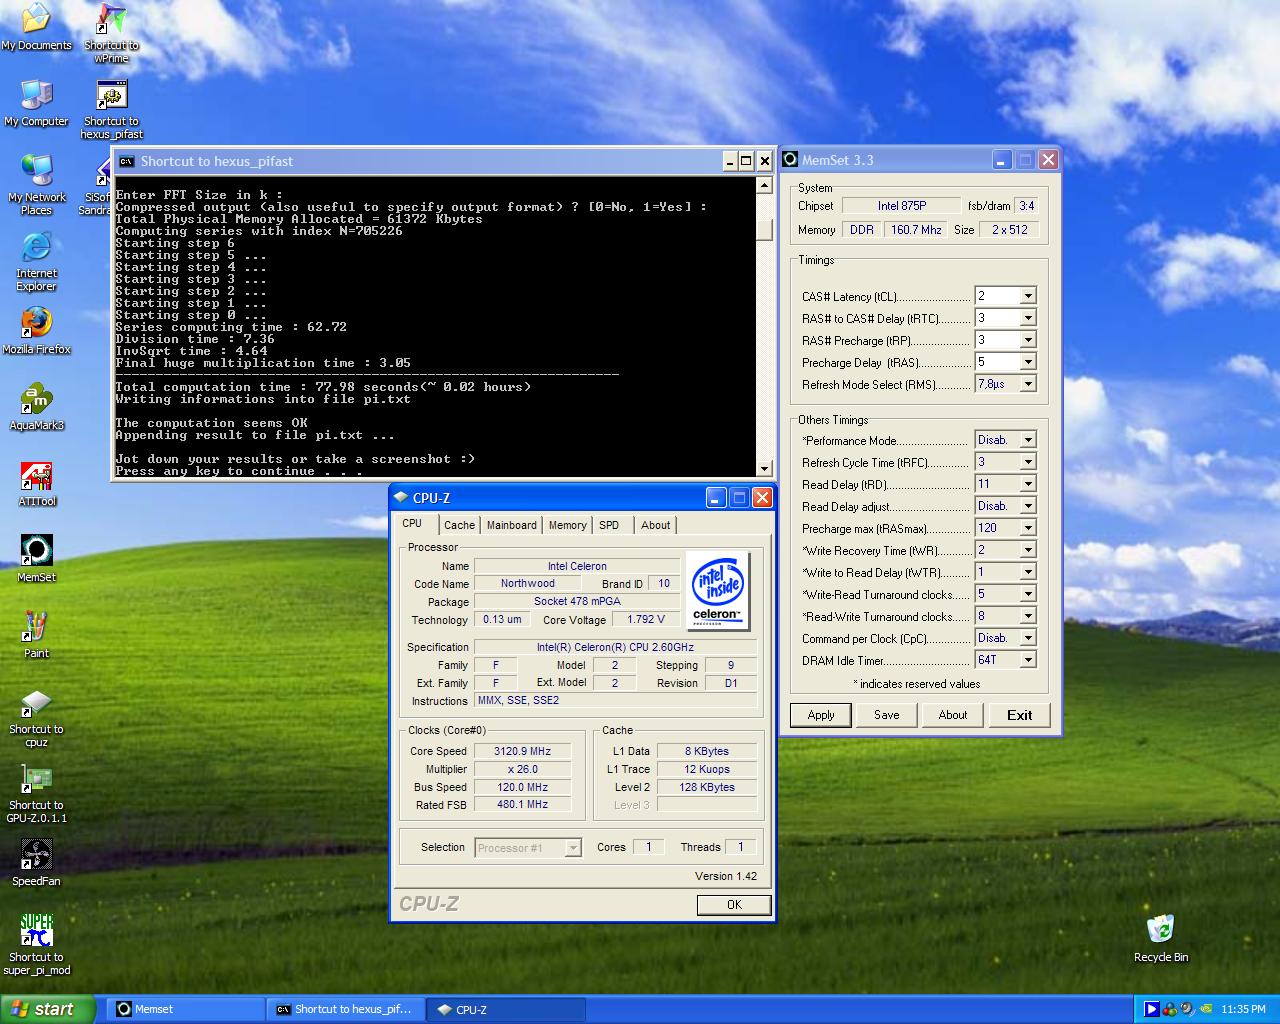Open the About tab in CPU-Z

656,525
